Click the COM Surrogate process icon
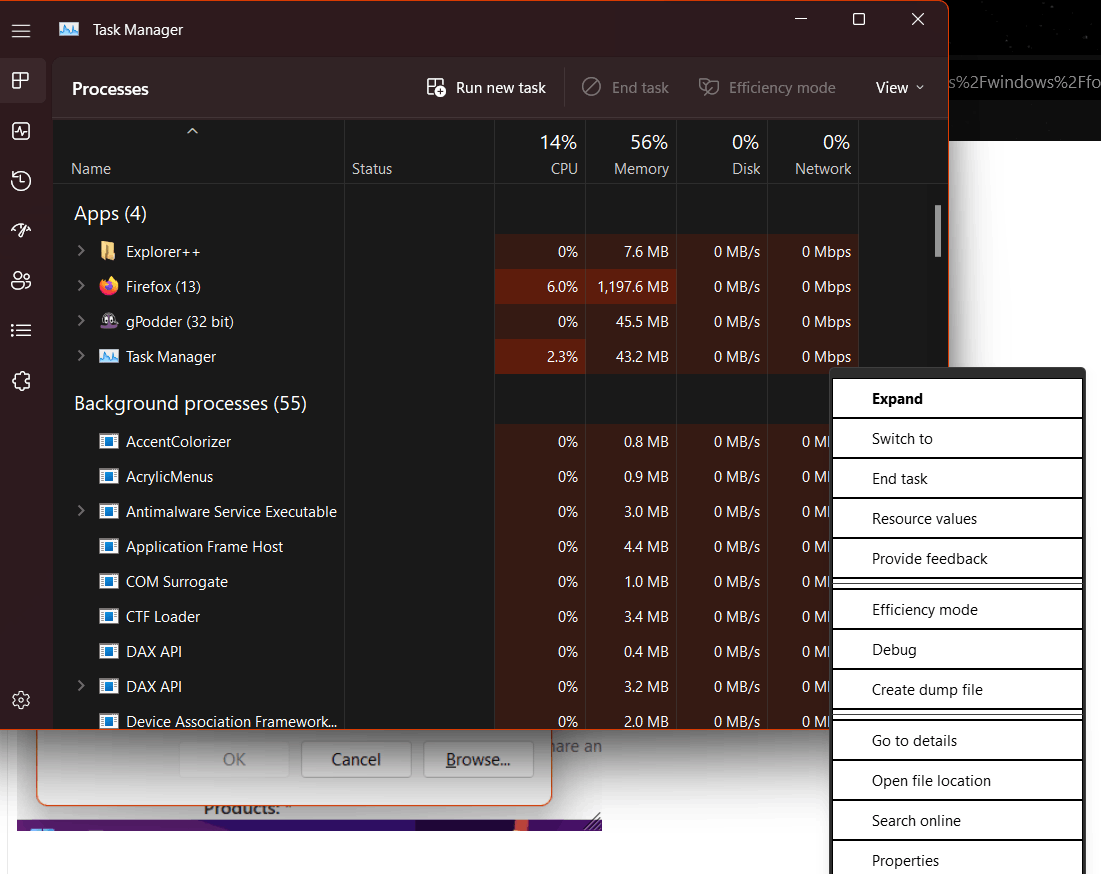The image size is (1101, 874). point(108,582)
